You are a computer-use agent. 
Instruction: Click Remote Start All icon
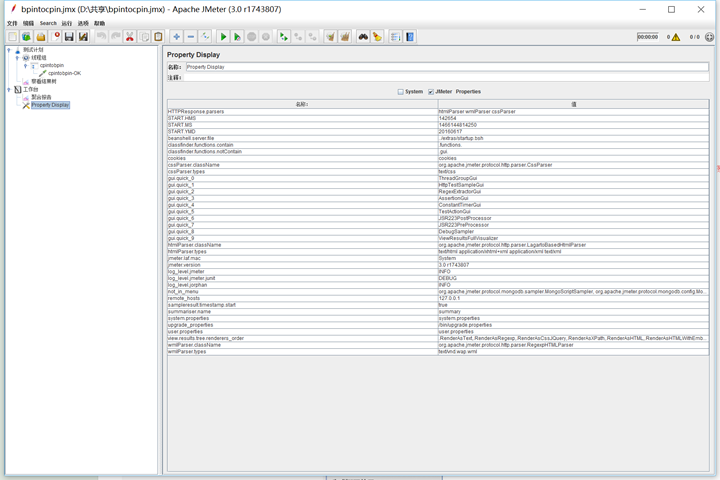click(284, 37)
